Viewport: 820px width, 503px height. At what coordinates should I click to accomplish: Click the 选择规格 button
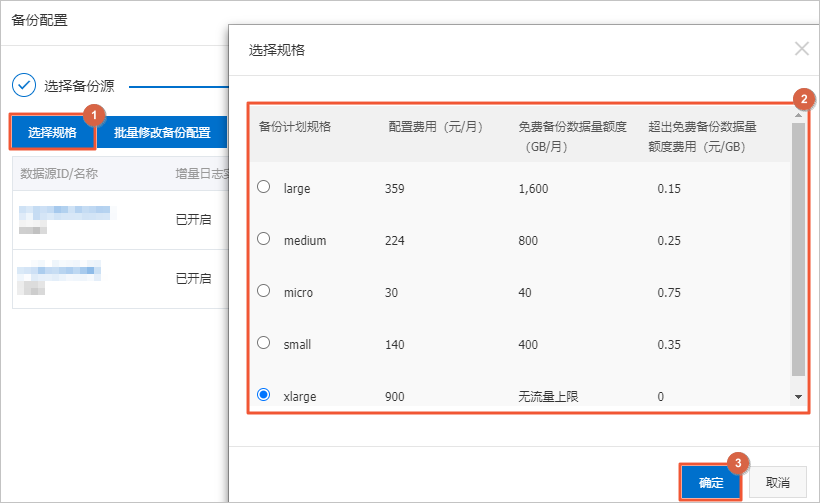[52, 132]
